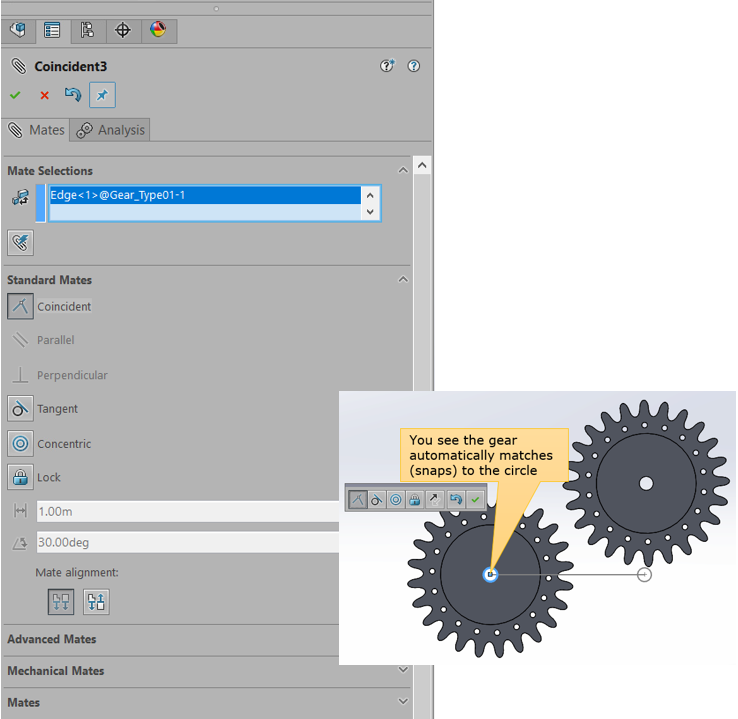Click entities-to-mate icon beside selection box
The width and height of the screenshot is (738, 719).
click(x=20, y=198)
